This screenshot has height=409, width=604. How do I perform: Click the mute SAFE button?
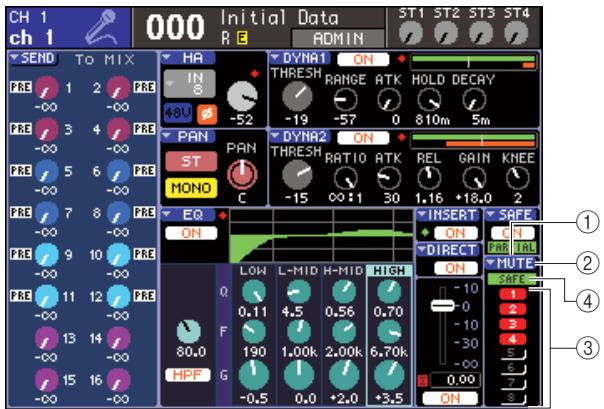pos(512,279)
